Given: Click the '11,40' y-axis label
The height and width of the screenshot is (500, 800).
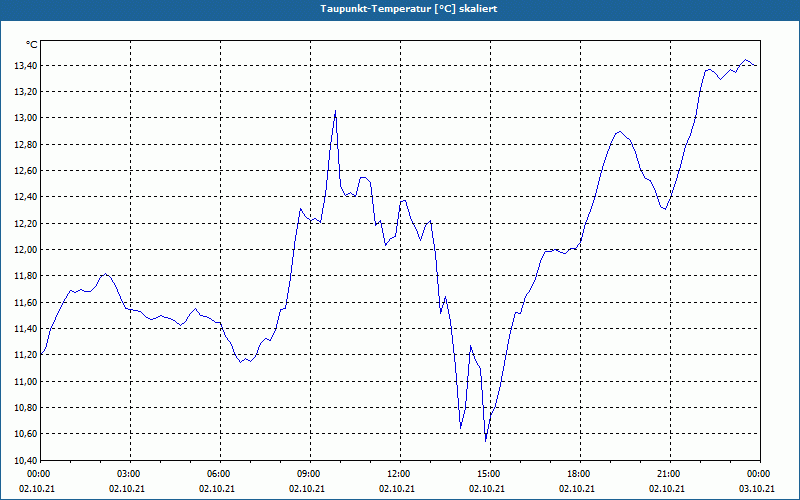Looking at the screenshot, I should click(x=26, y=329).
